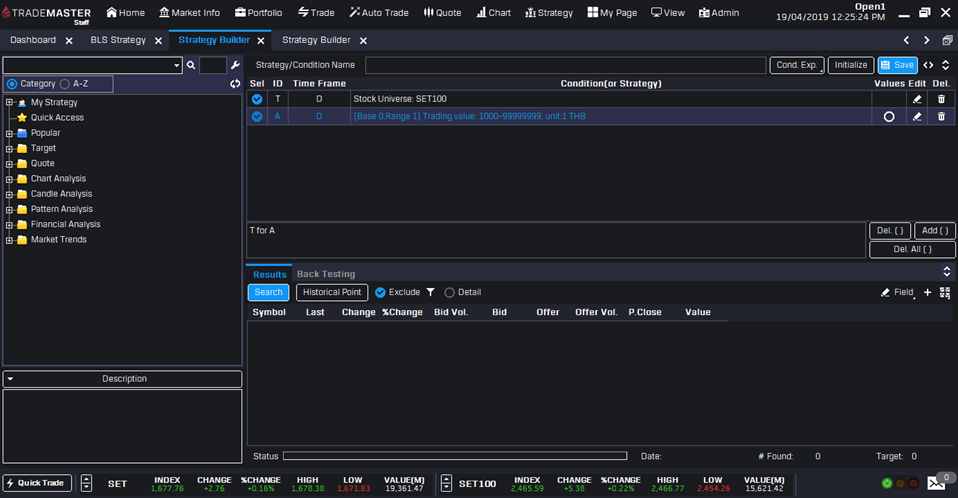
Task: Open the mail message icon in status bar
Action: tap(936, 483)
